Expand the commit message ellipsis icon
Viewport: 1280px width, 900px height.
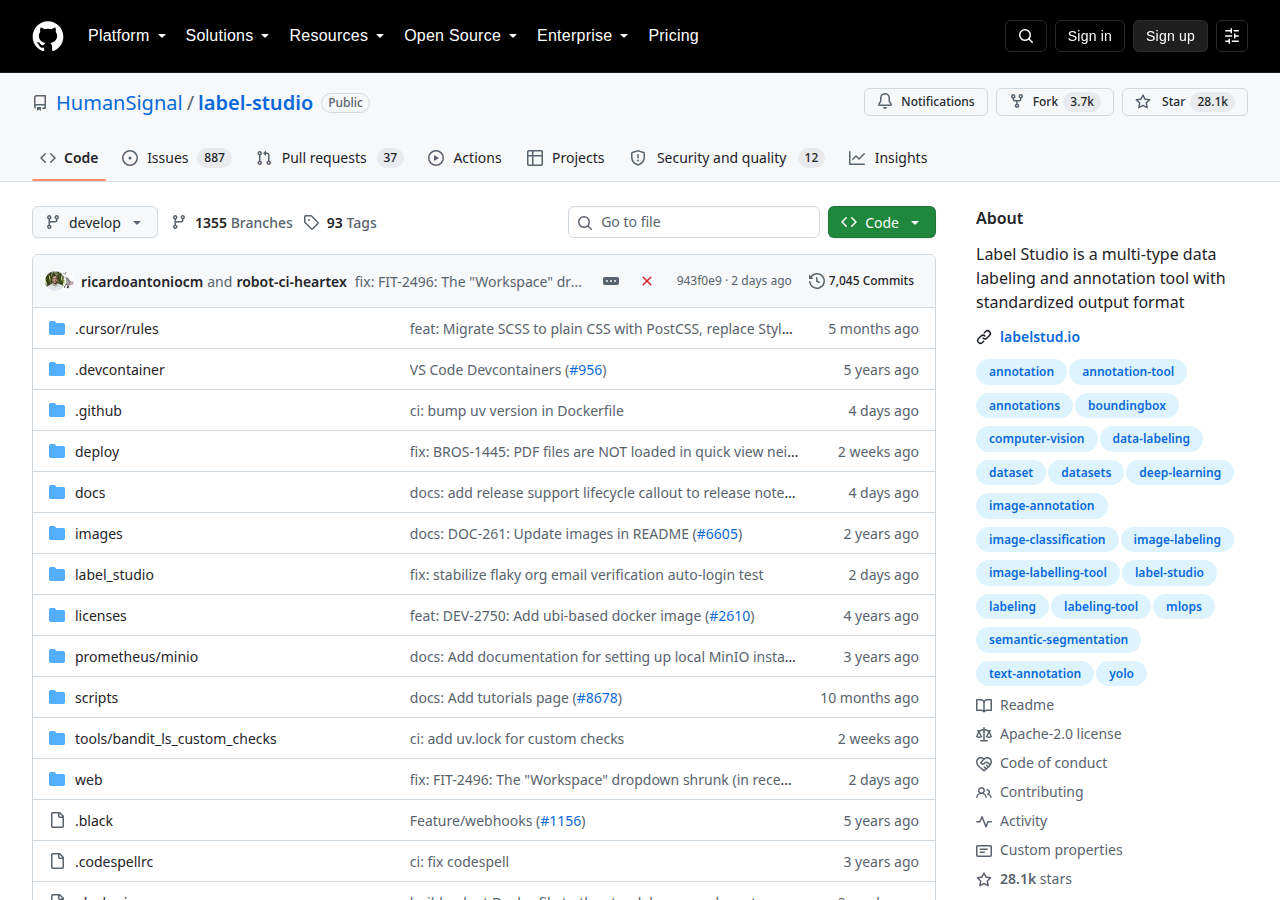(611, 281)
